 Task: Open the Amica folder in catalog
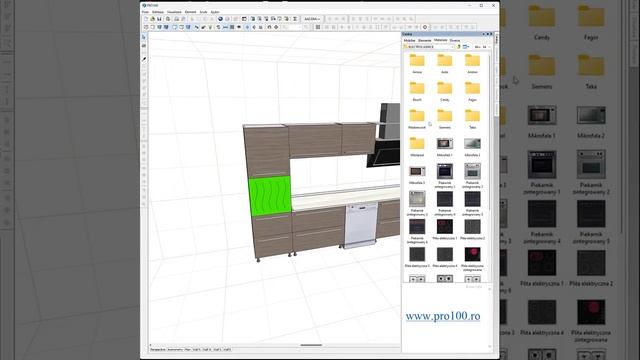coord(417,64)
